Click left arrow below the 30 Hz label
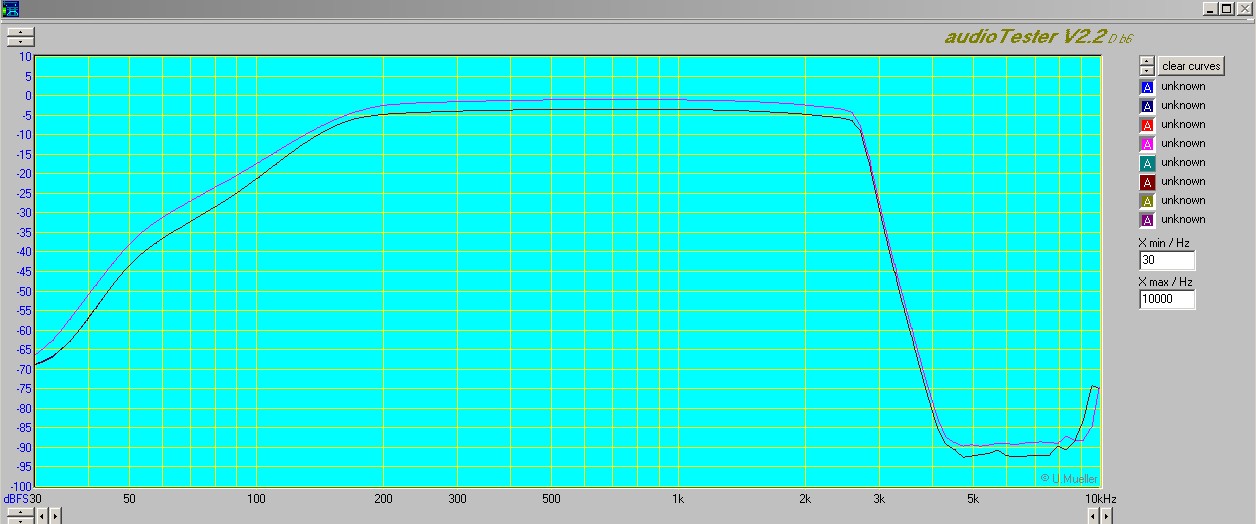The width and height of the screenshot is (1256, 524). point(42,516)
